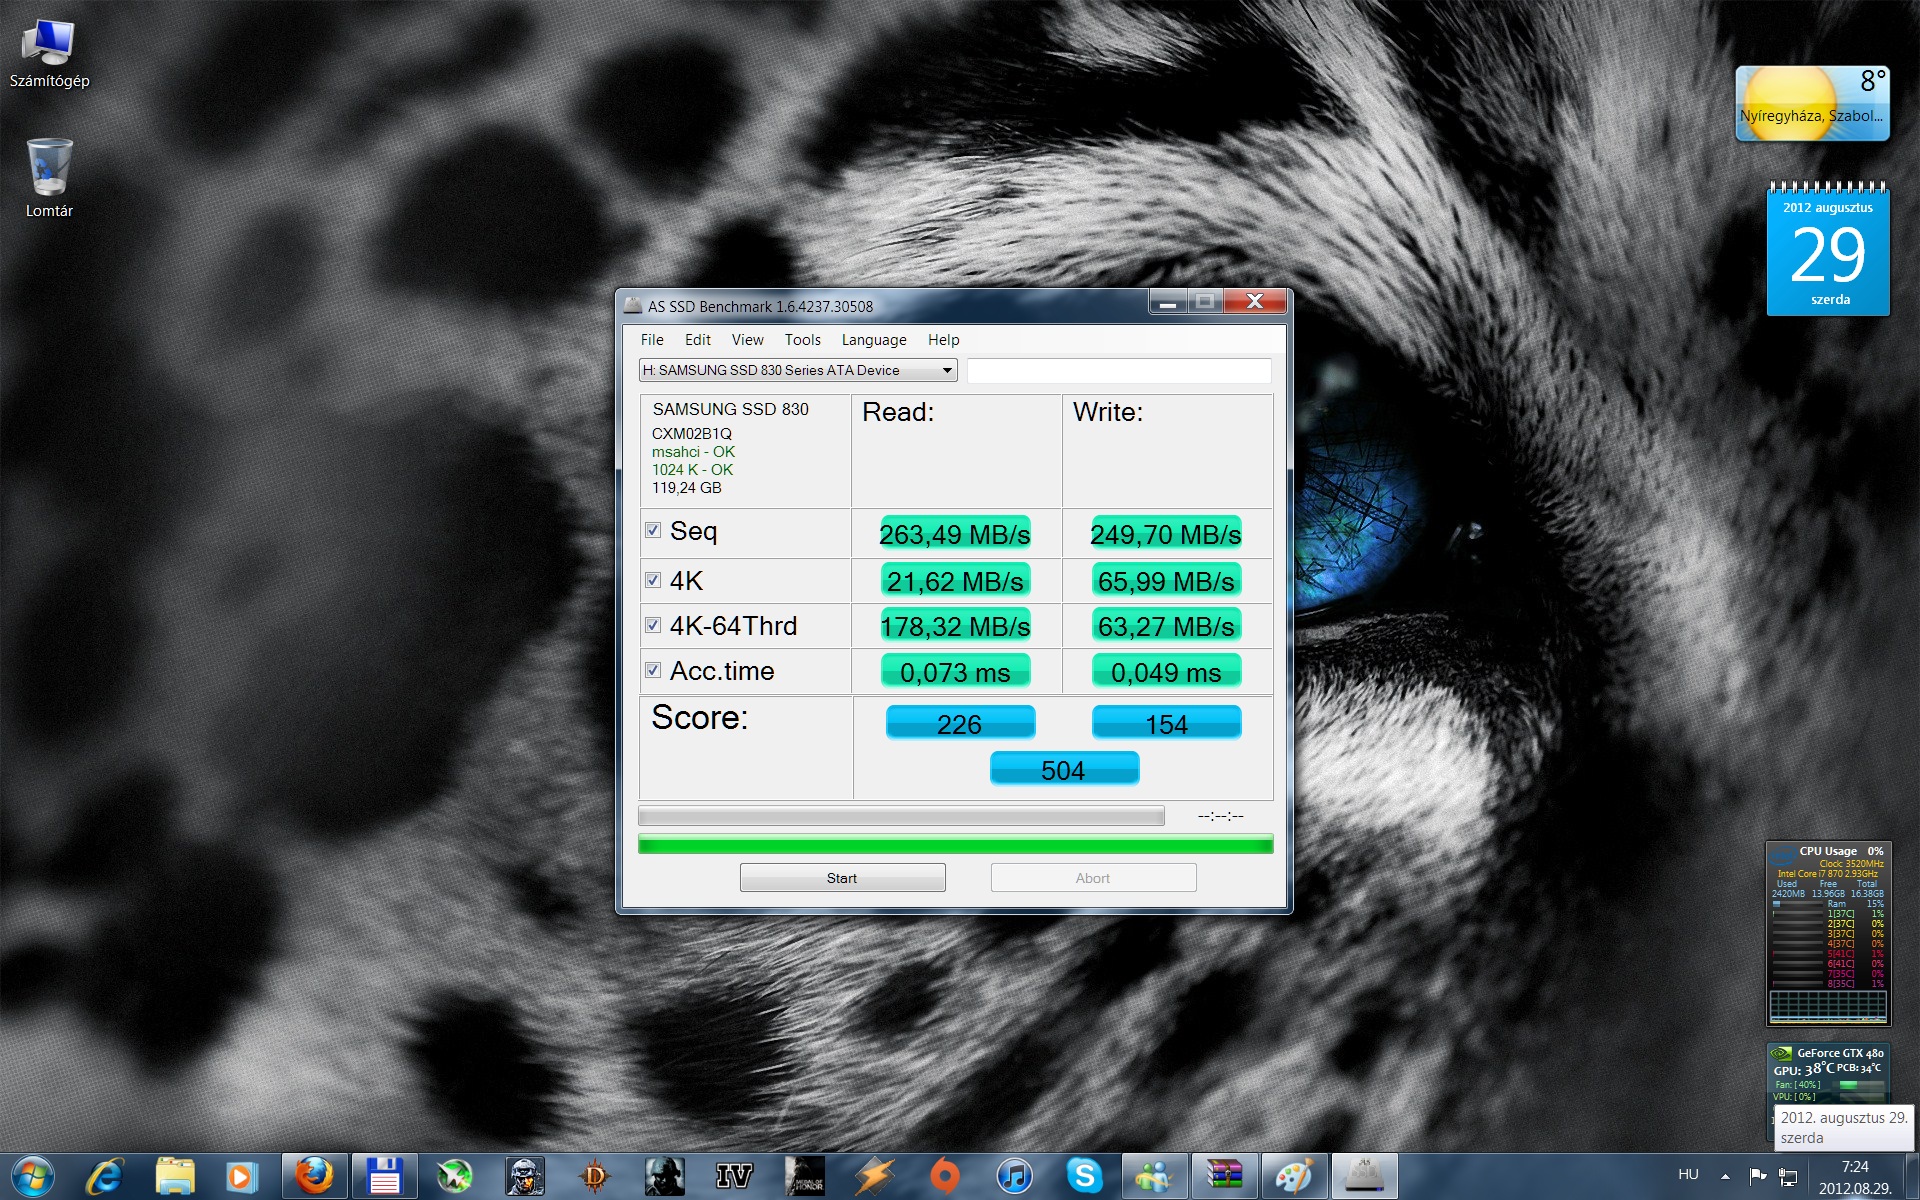This screenshot has height=1200, width=1920.
Task: Uncheck the 4K test checkbox
Action: (x=653, y=580)
